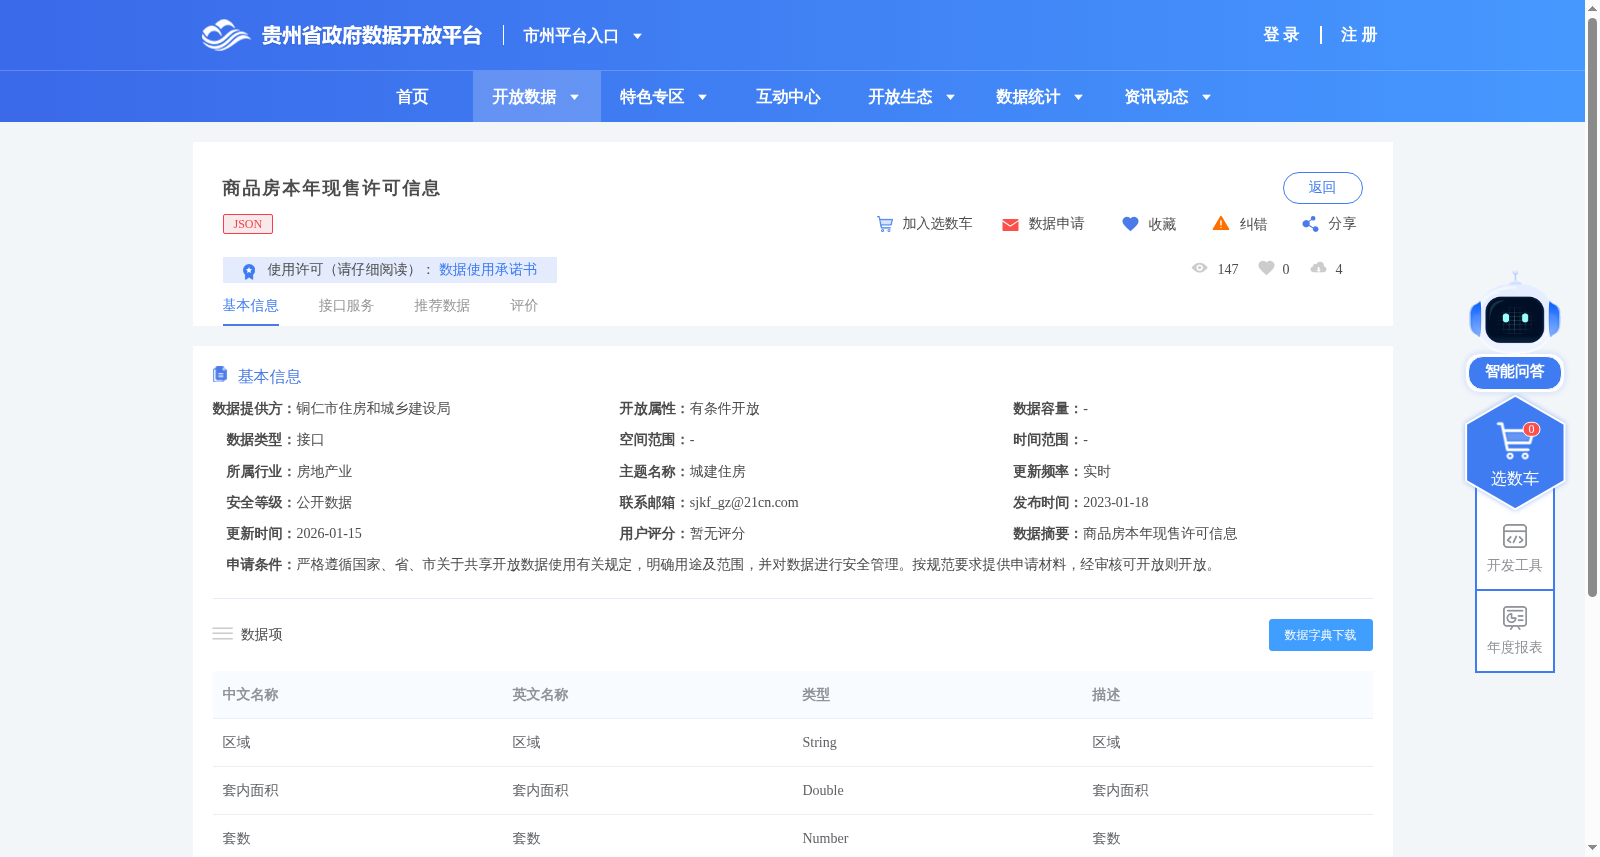Image resolution: width=1600 pixels, height=857 pixels.
Task: Open 互动中心 in the navigation bar
Action: tap(788, 97)
